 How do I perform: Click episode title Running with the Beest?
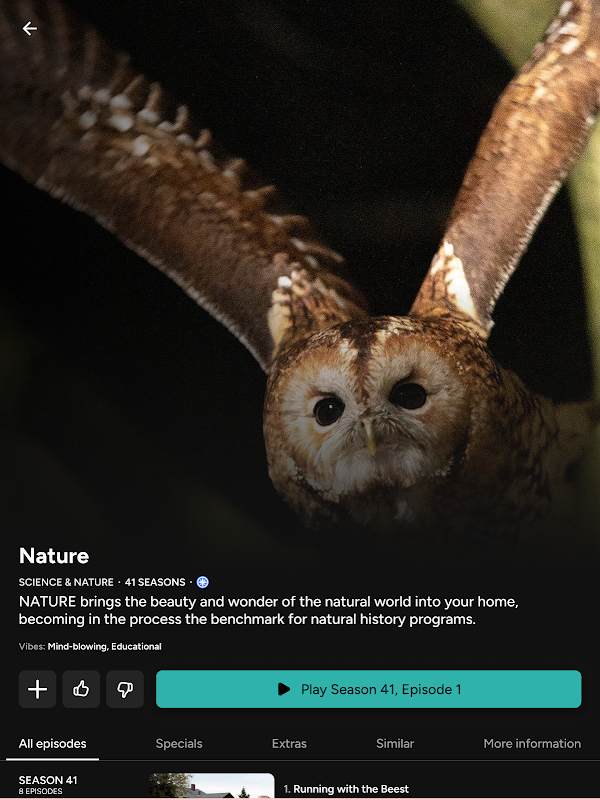[x=351, y=789]
